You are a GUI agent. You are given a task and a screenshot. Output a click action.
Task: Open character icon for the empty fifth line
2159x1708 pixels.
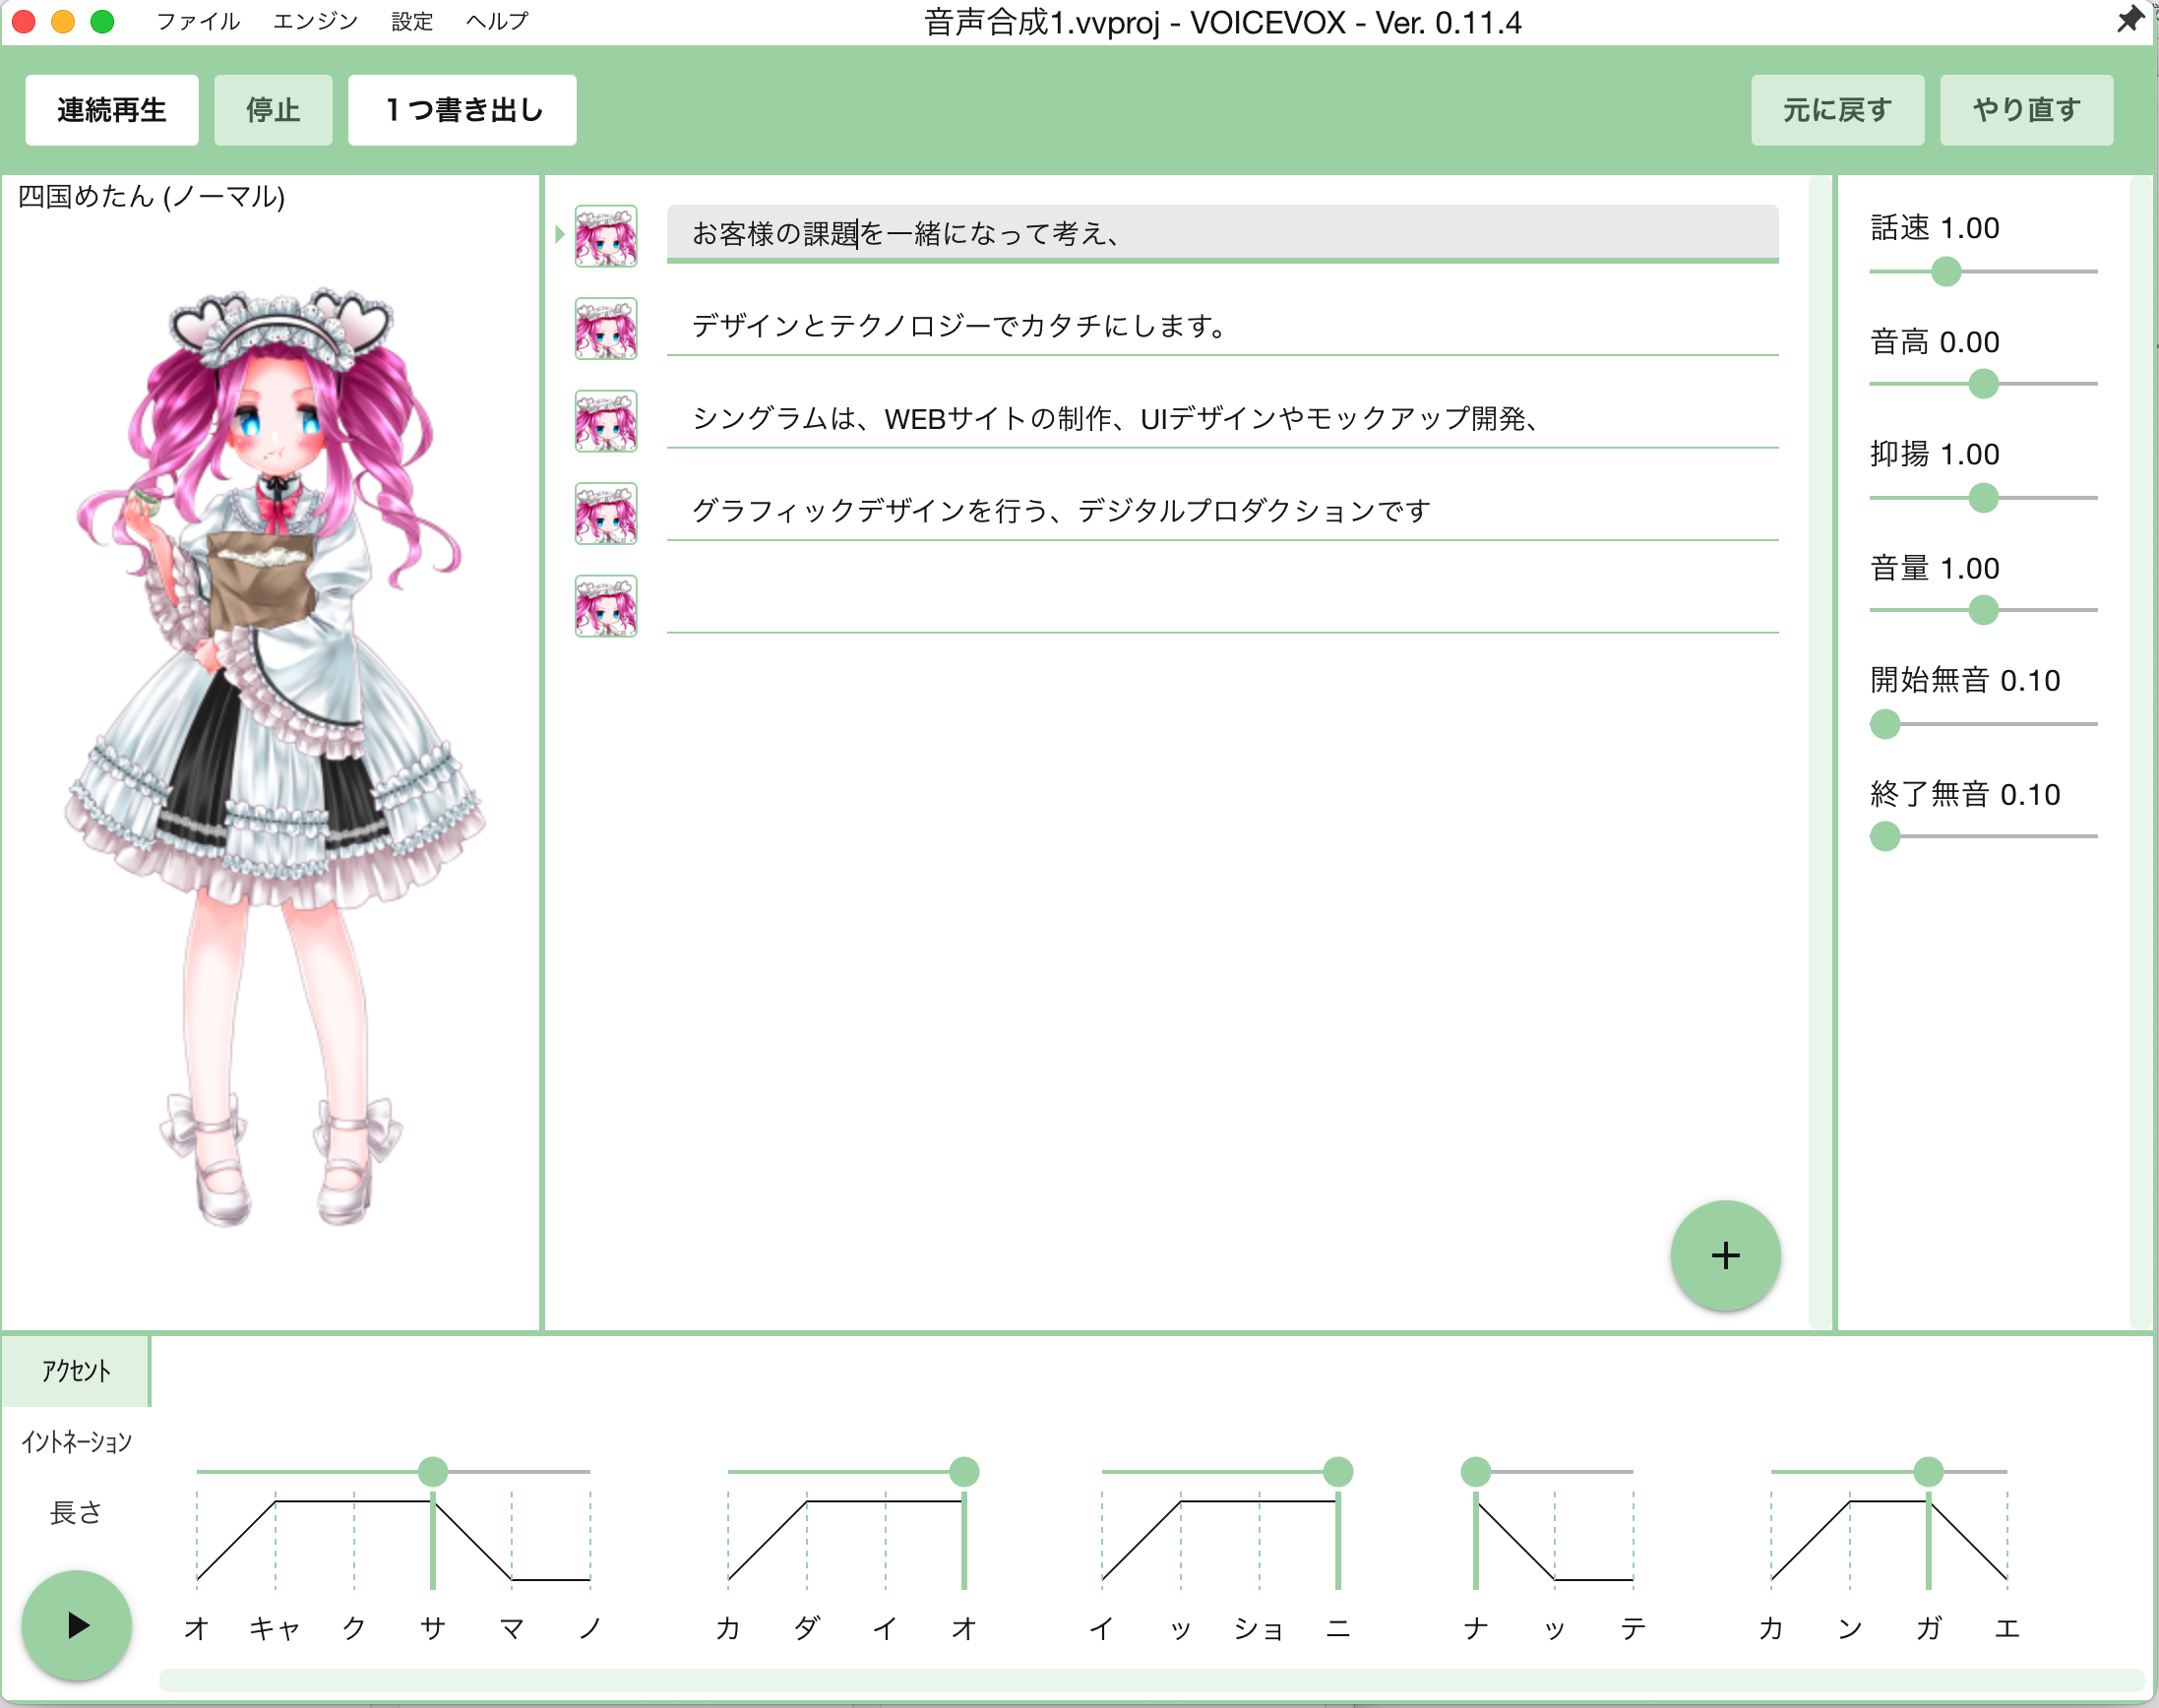[605, 606]
